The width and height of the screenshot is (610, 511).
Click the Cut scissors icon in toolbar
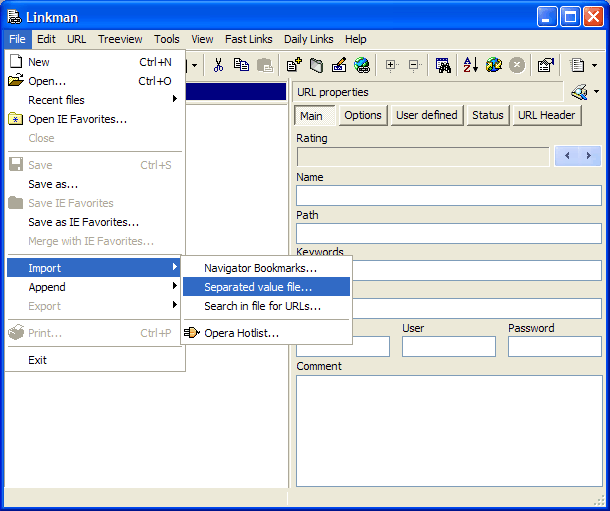tap(218, 65)
